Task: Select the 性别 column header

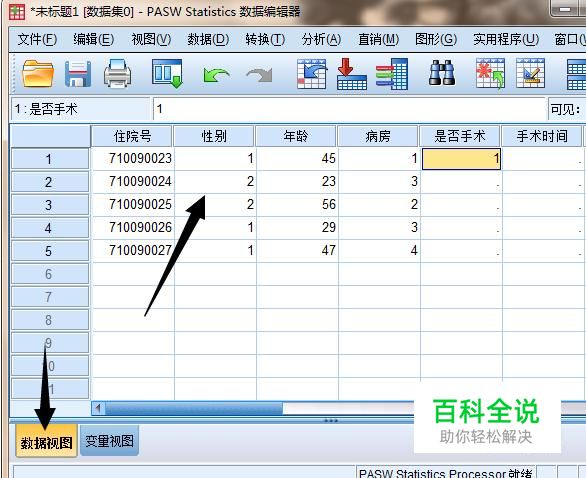Action: (x=214, y=136)
